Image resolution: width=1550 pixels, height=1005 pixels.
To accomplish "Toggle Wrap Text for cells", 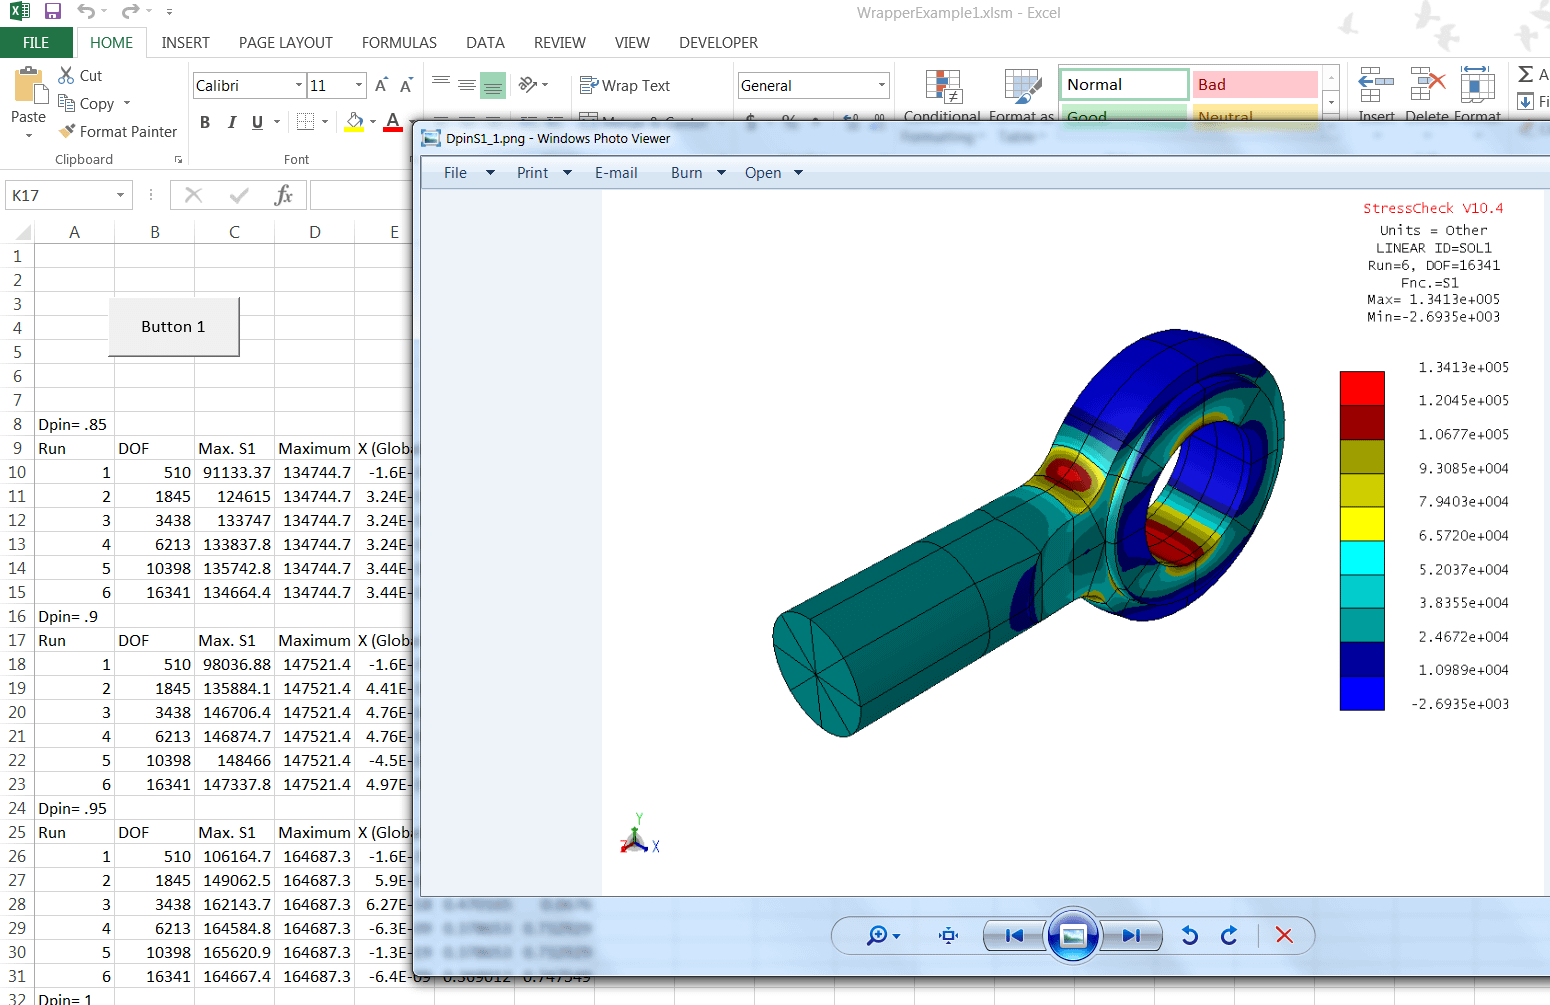I will click(x=625, y=86).
